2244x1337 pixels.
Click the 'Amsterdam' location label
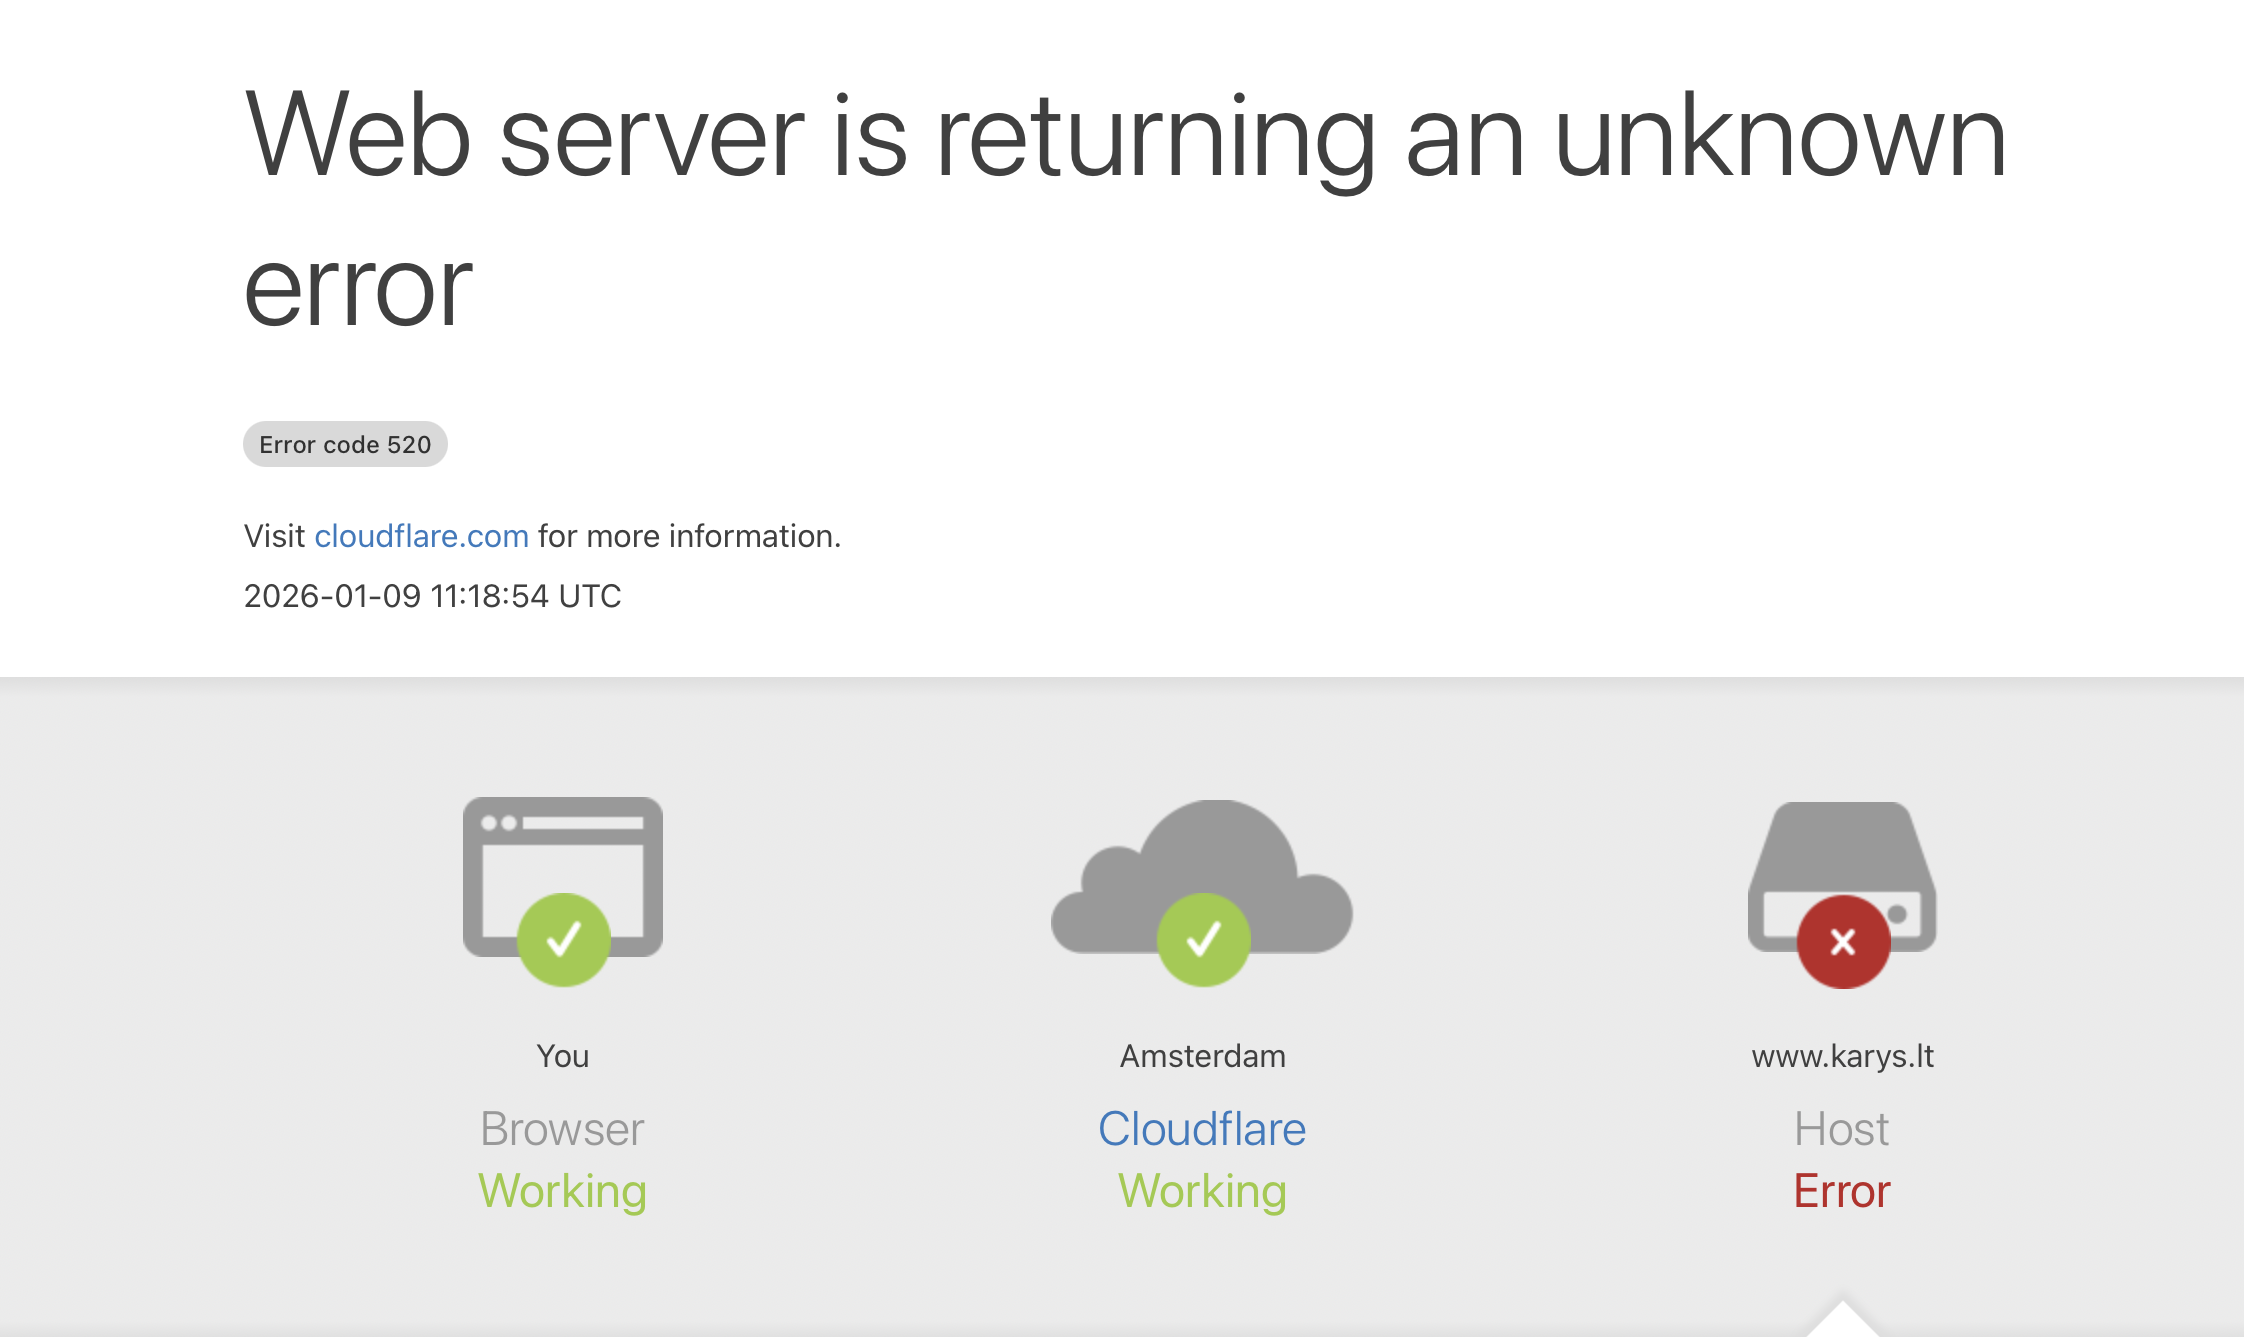point(1203,1056)
